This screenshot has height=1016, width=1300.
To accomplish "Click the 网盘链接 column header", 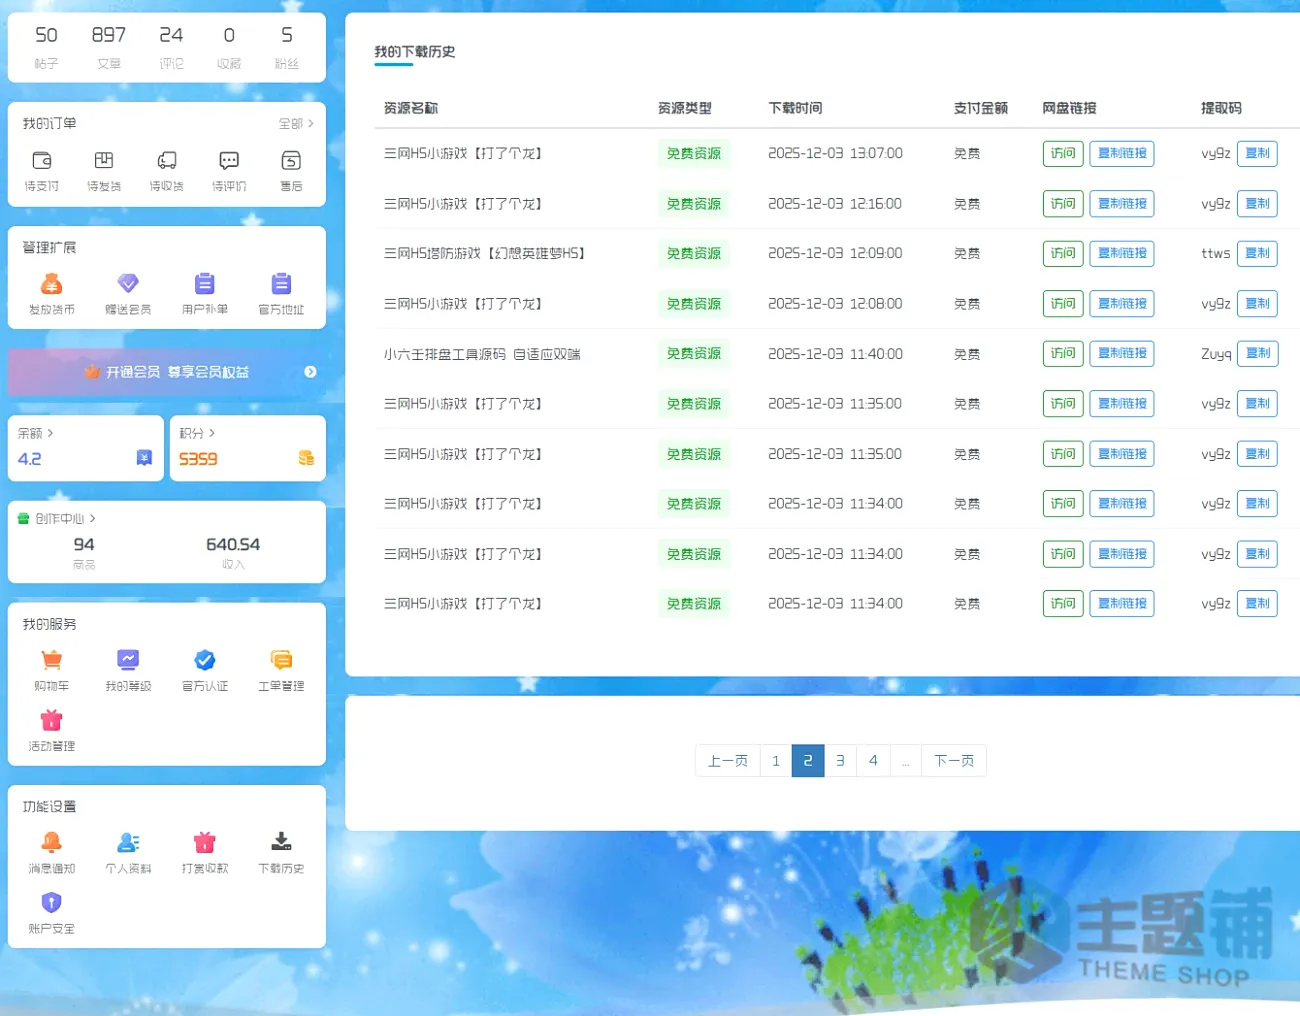I will (1069, 108).
